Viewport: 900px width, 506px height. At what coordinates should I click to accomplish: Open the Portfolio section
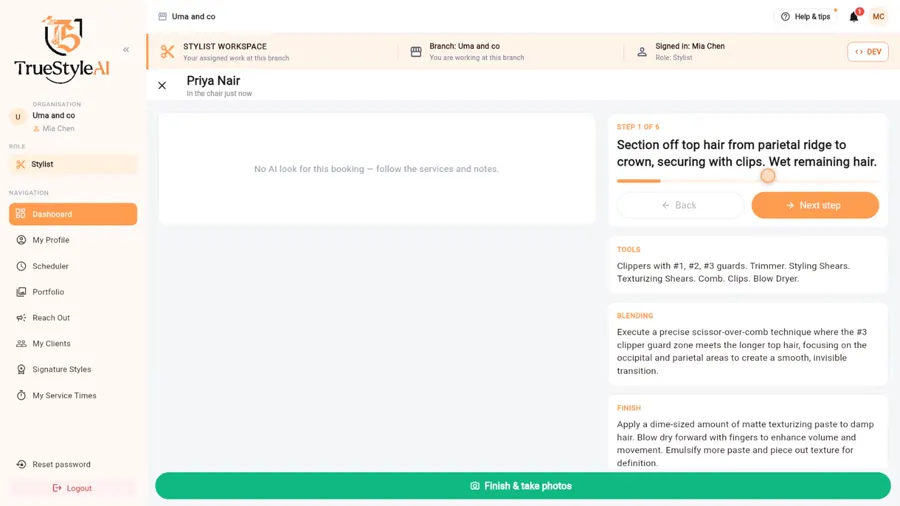coord(73,292)
